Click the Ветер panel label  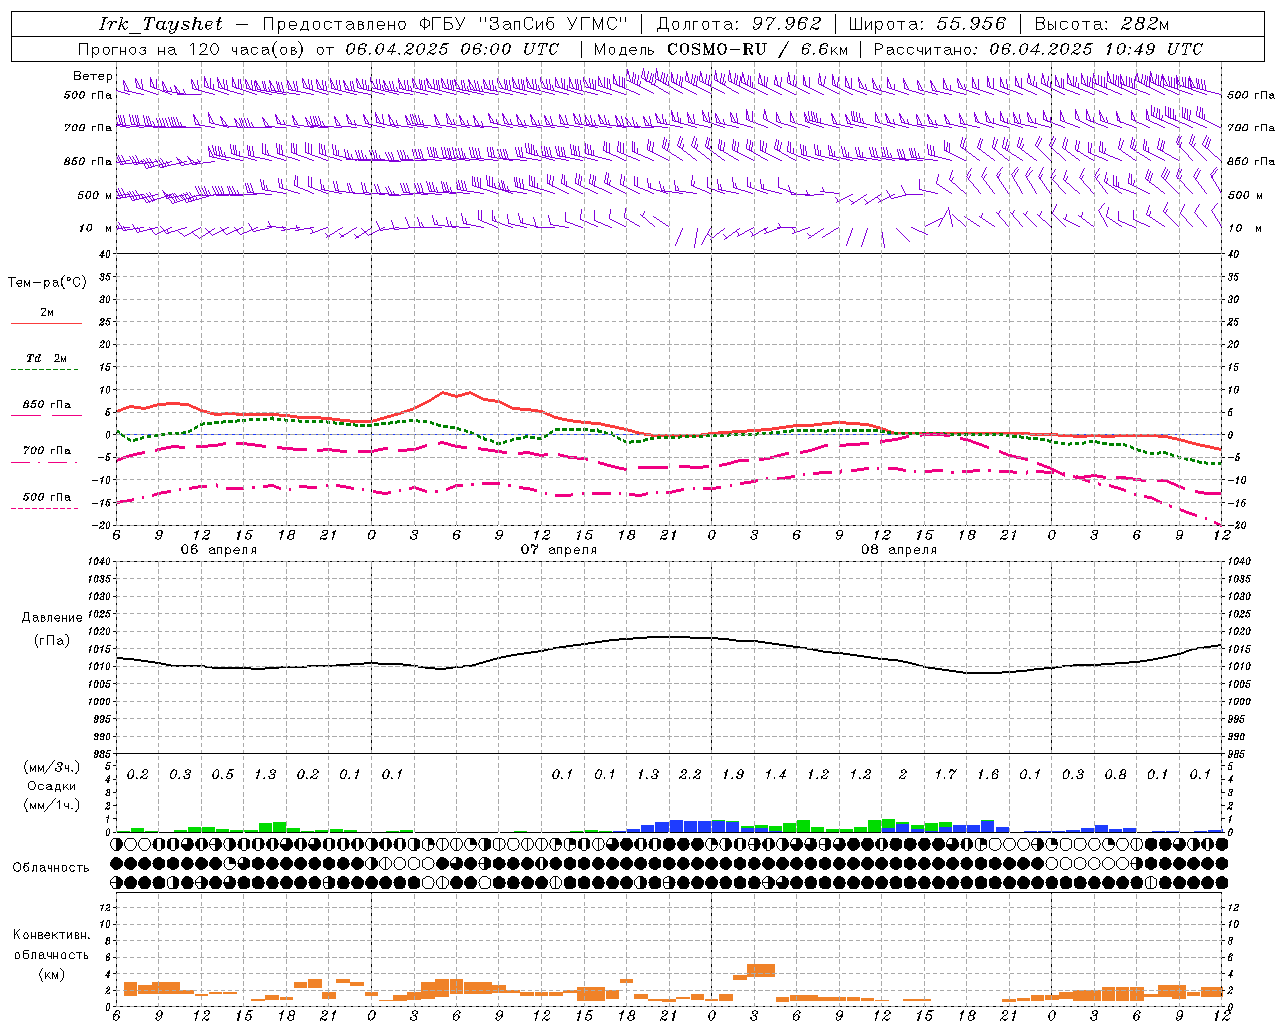pos(93,76)
